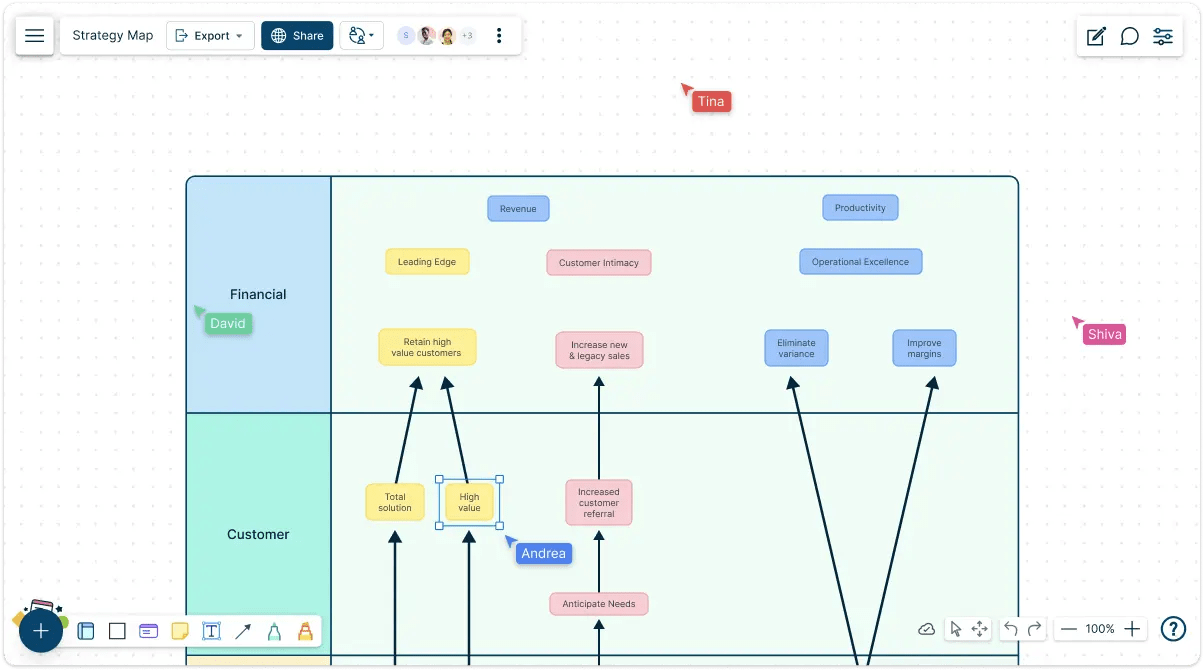Show the +3 additional collaborators
Viewport: 1204px width, 671px height.
tap(467, 36)
